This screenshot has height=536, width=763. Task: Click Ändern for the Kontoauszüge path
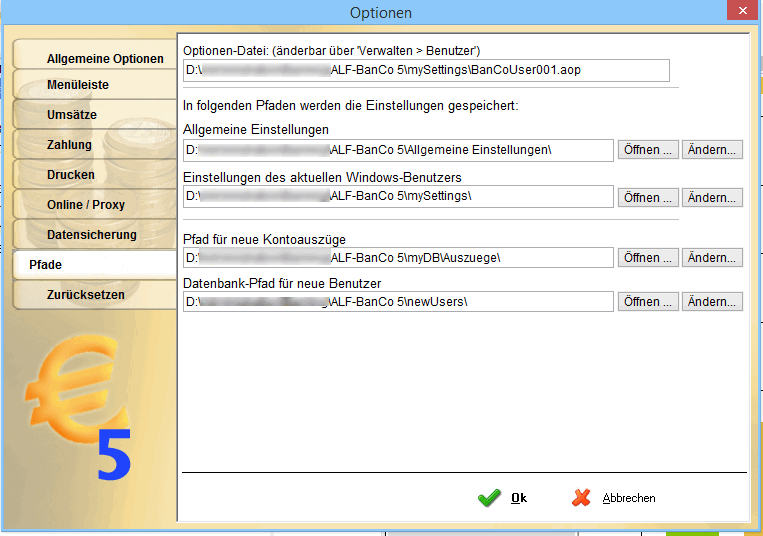pos(712,257)
